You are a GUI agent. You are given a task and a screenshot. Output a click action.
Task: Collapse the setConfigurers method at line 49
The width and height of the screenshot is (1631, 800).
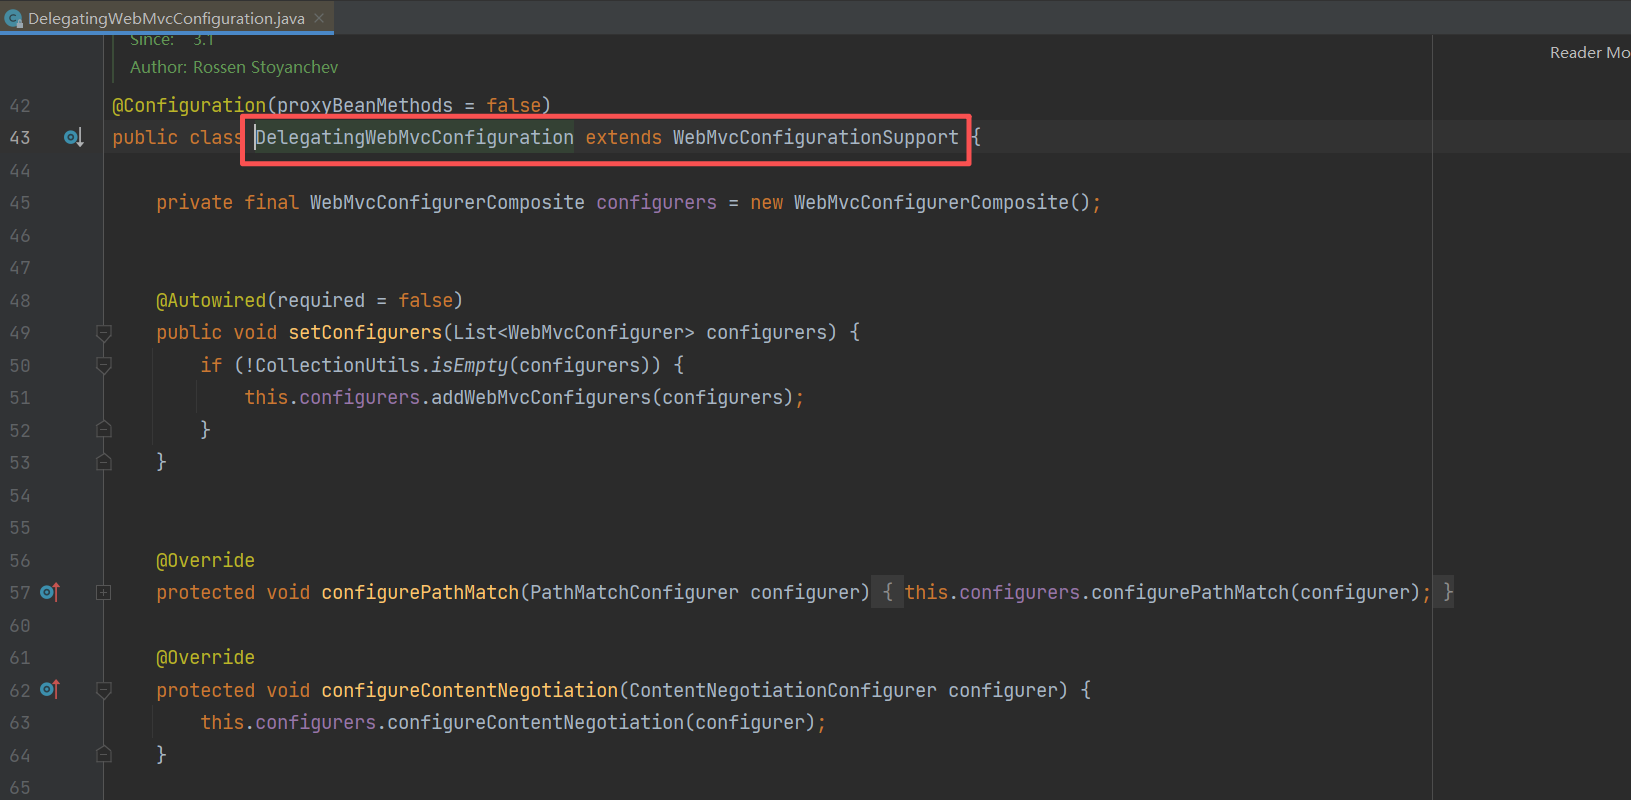pos(103,333)
